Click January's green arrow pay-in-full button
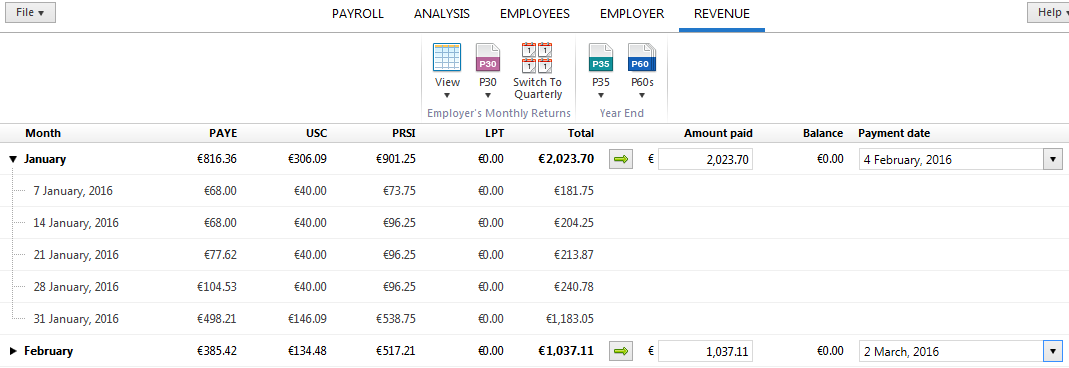Screen dimensions: 1069x368 point(620,159)
